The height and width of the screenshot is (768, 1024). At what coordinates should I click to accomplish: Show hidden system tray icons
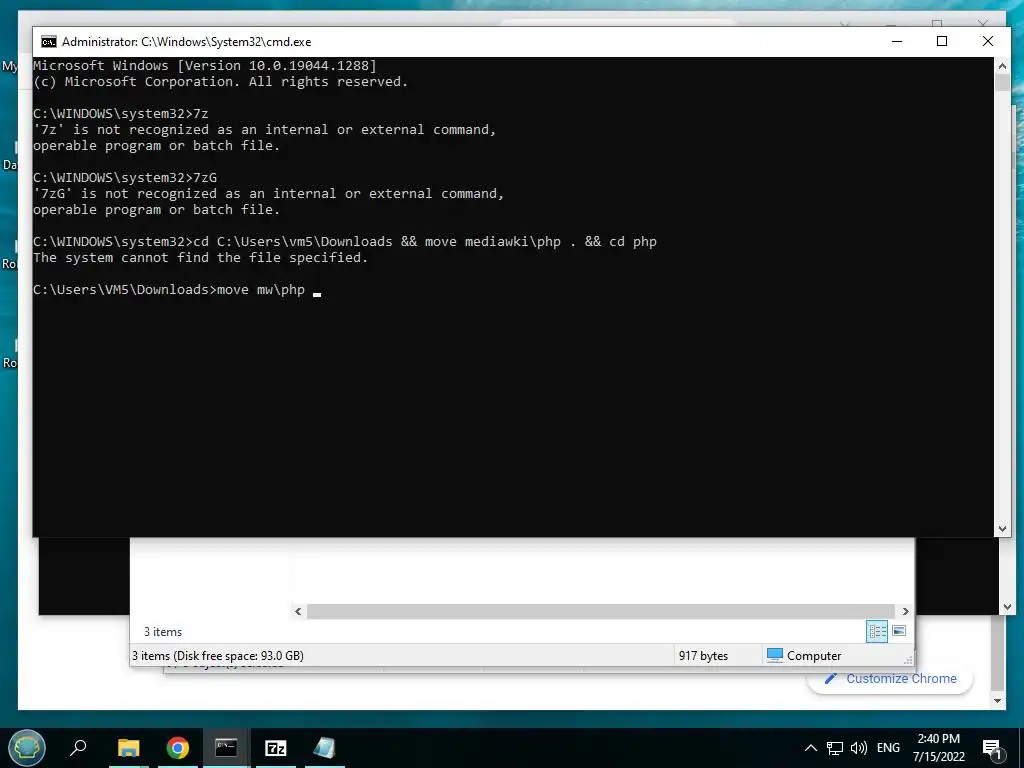click(810, 748)
